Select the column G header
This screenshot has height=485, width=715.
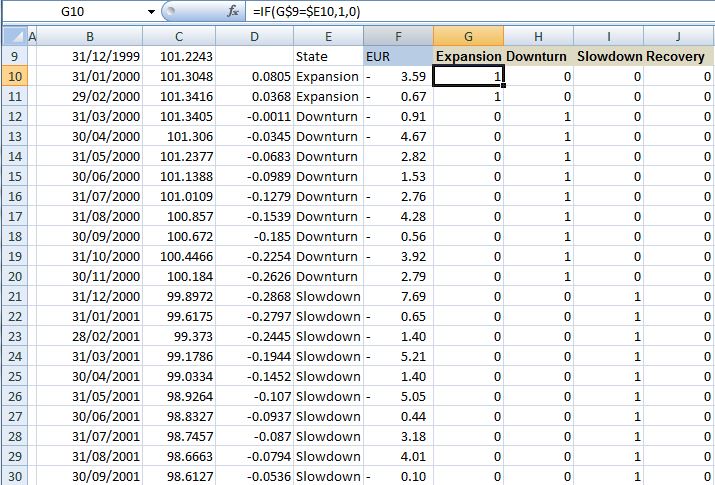468,36
